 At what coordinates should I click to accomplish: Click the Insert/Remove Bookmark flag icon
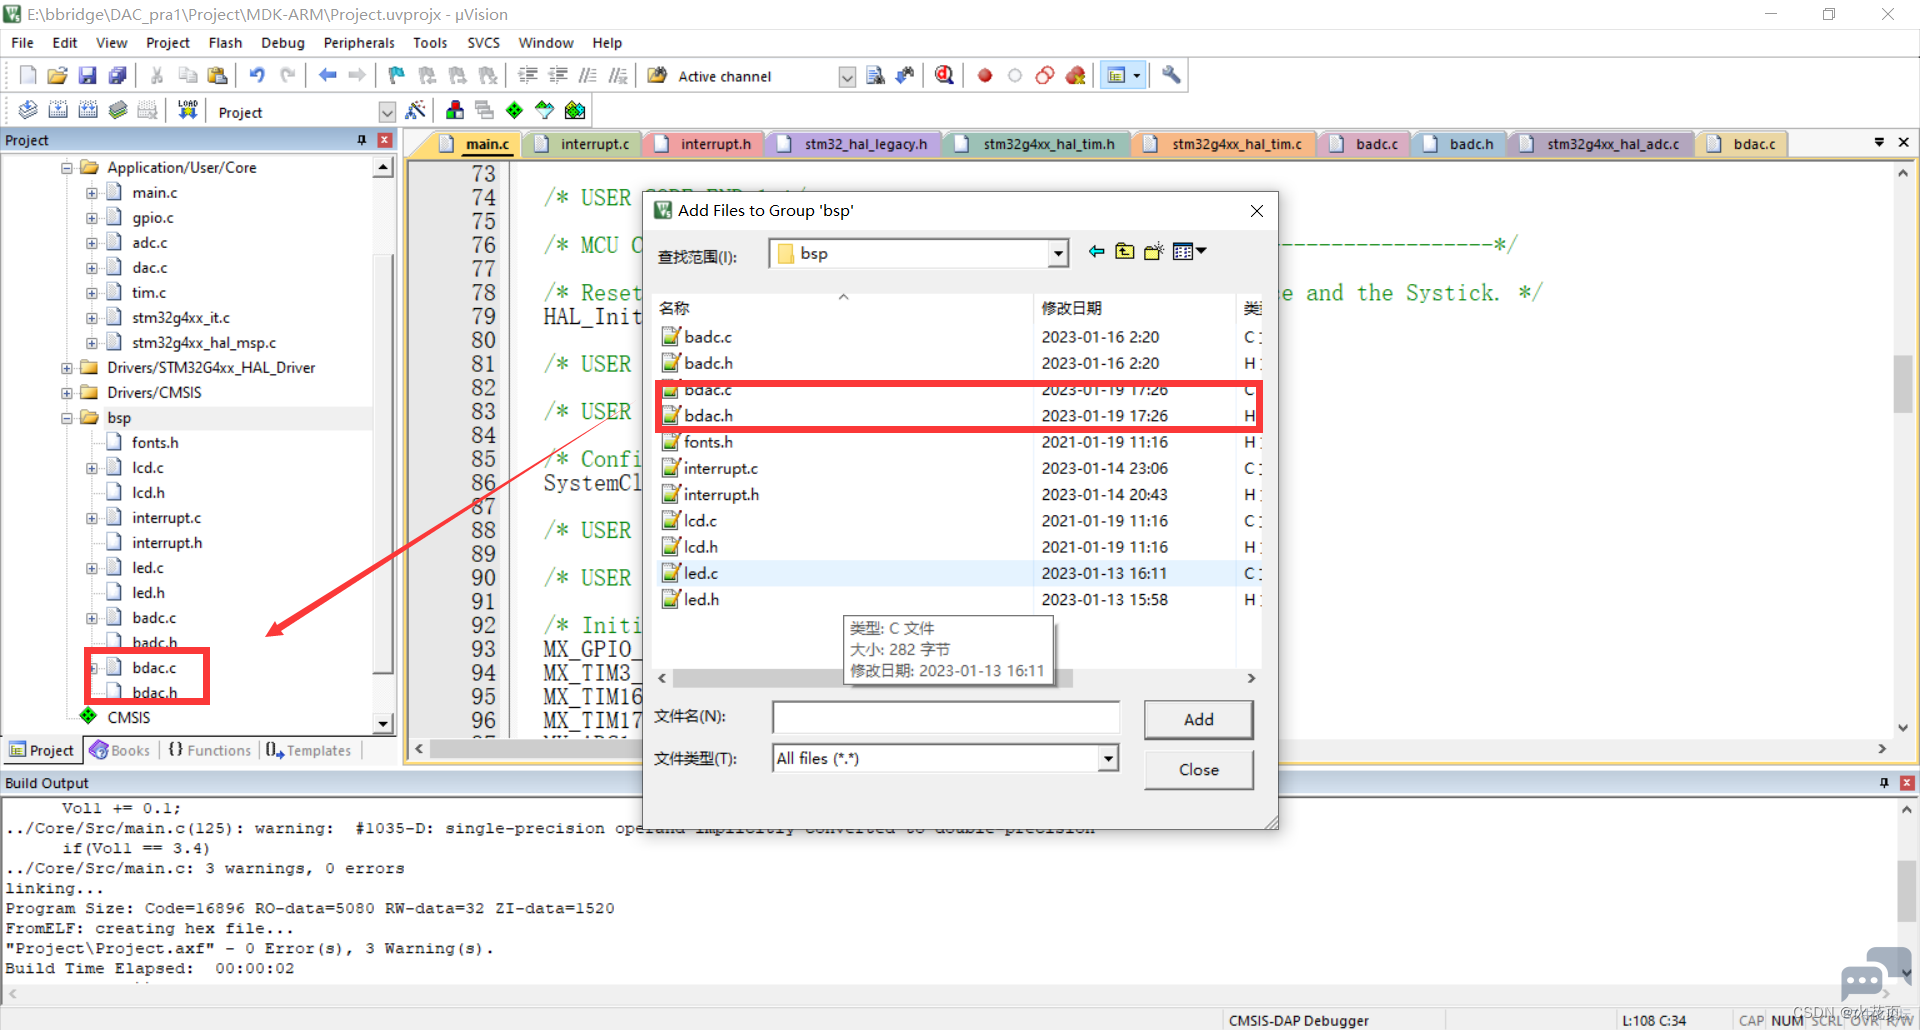397,76
